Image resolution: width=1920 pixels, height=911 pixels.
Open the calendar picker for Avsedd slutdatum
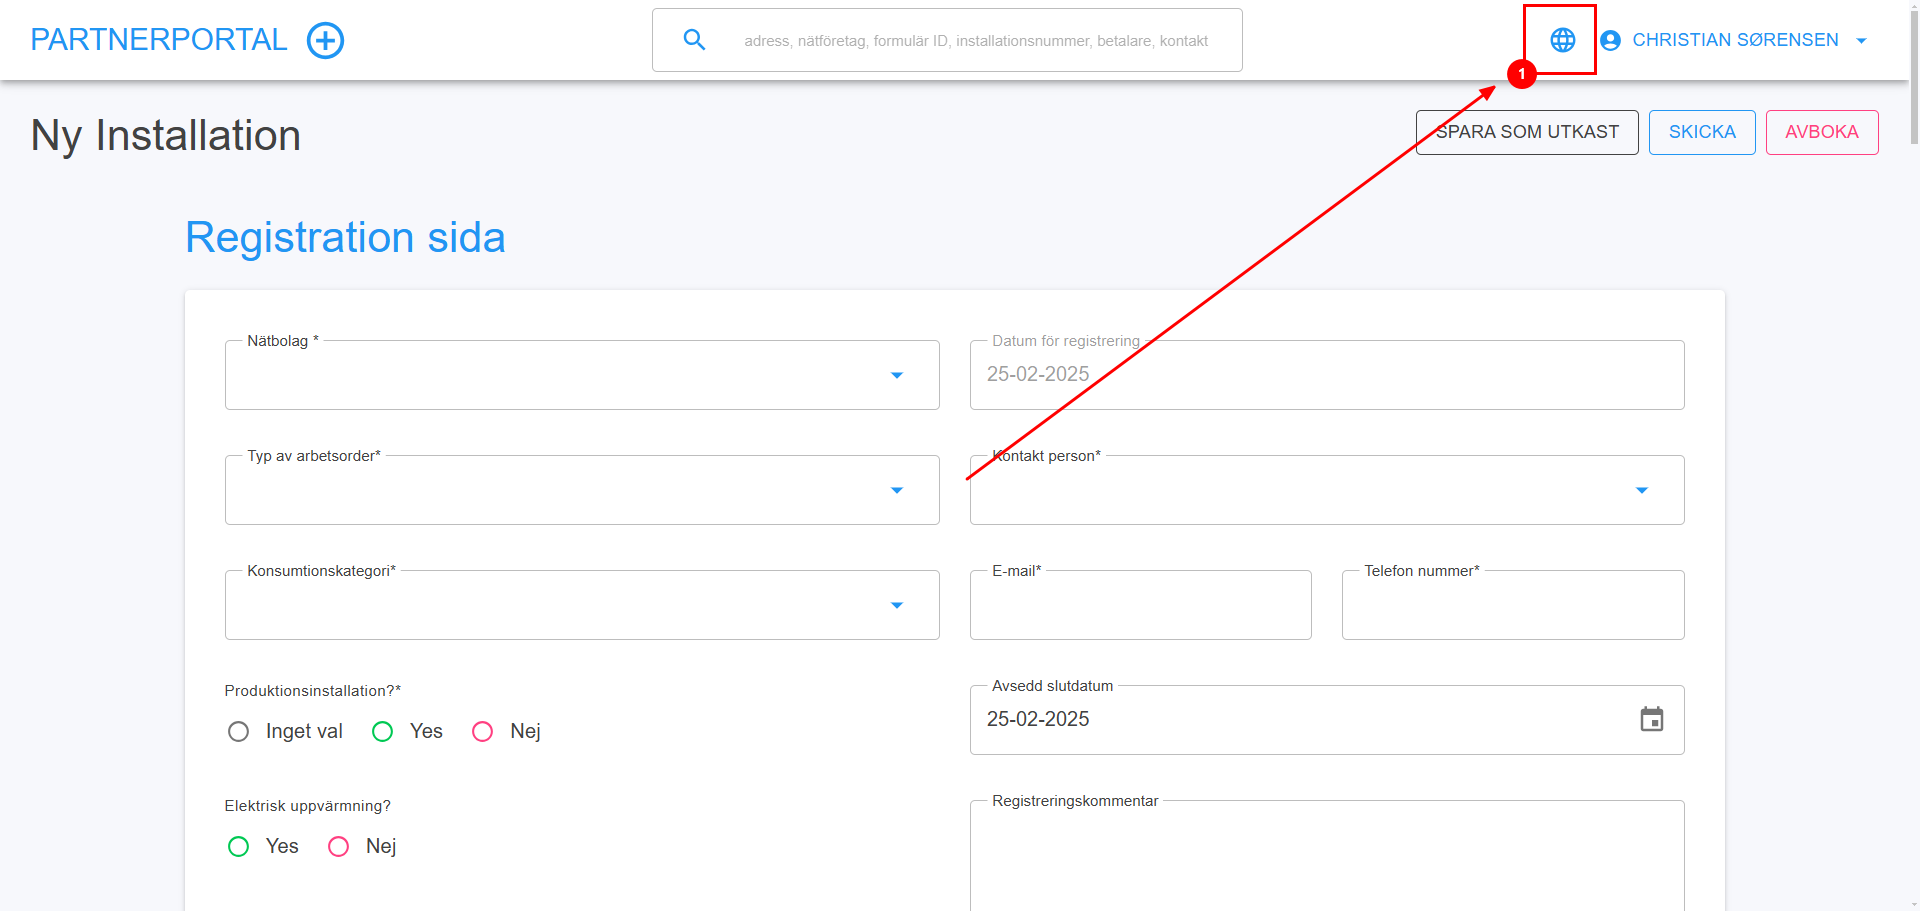pyautogui.click(x=1651, y=719)
